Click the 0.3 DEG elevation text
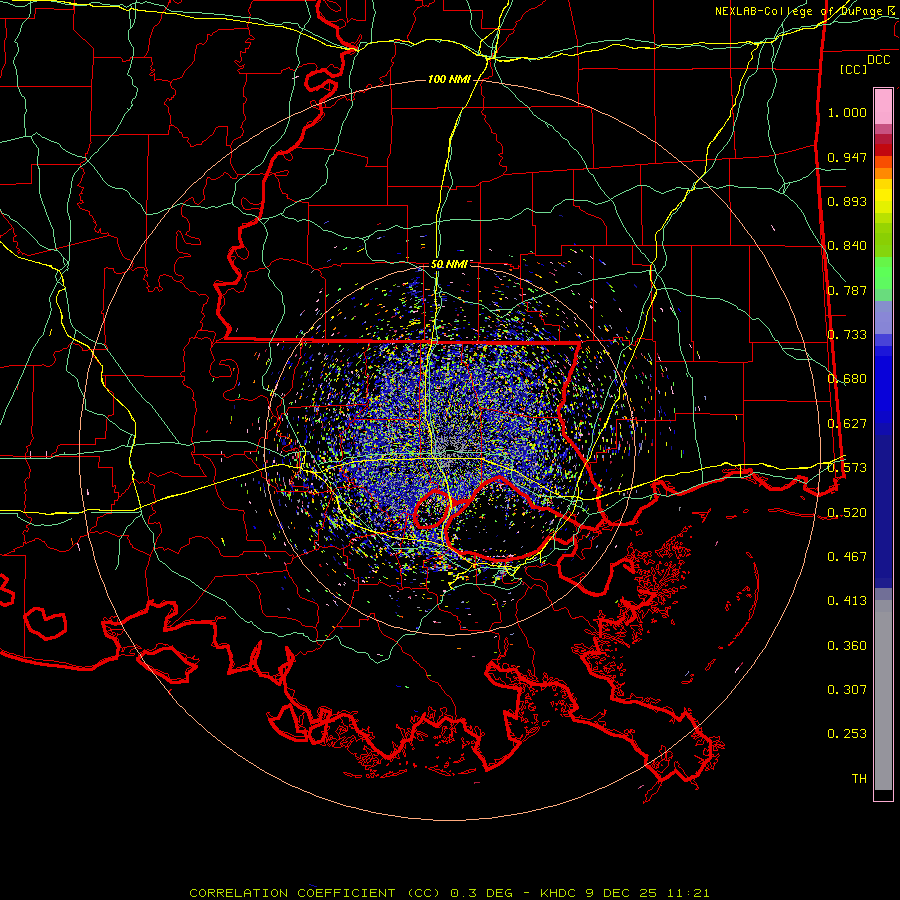The image size is (900, 900). [x=481, y=893]
